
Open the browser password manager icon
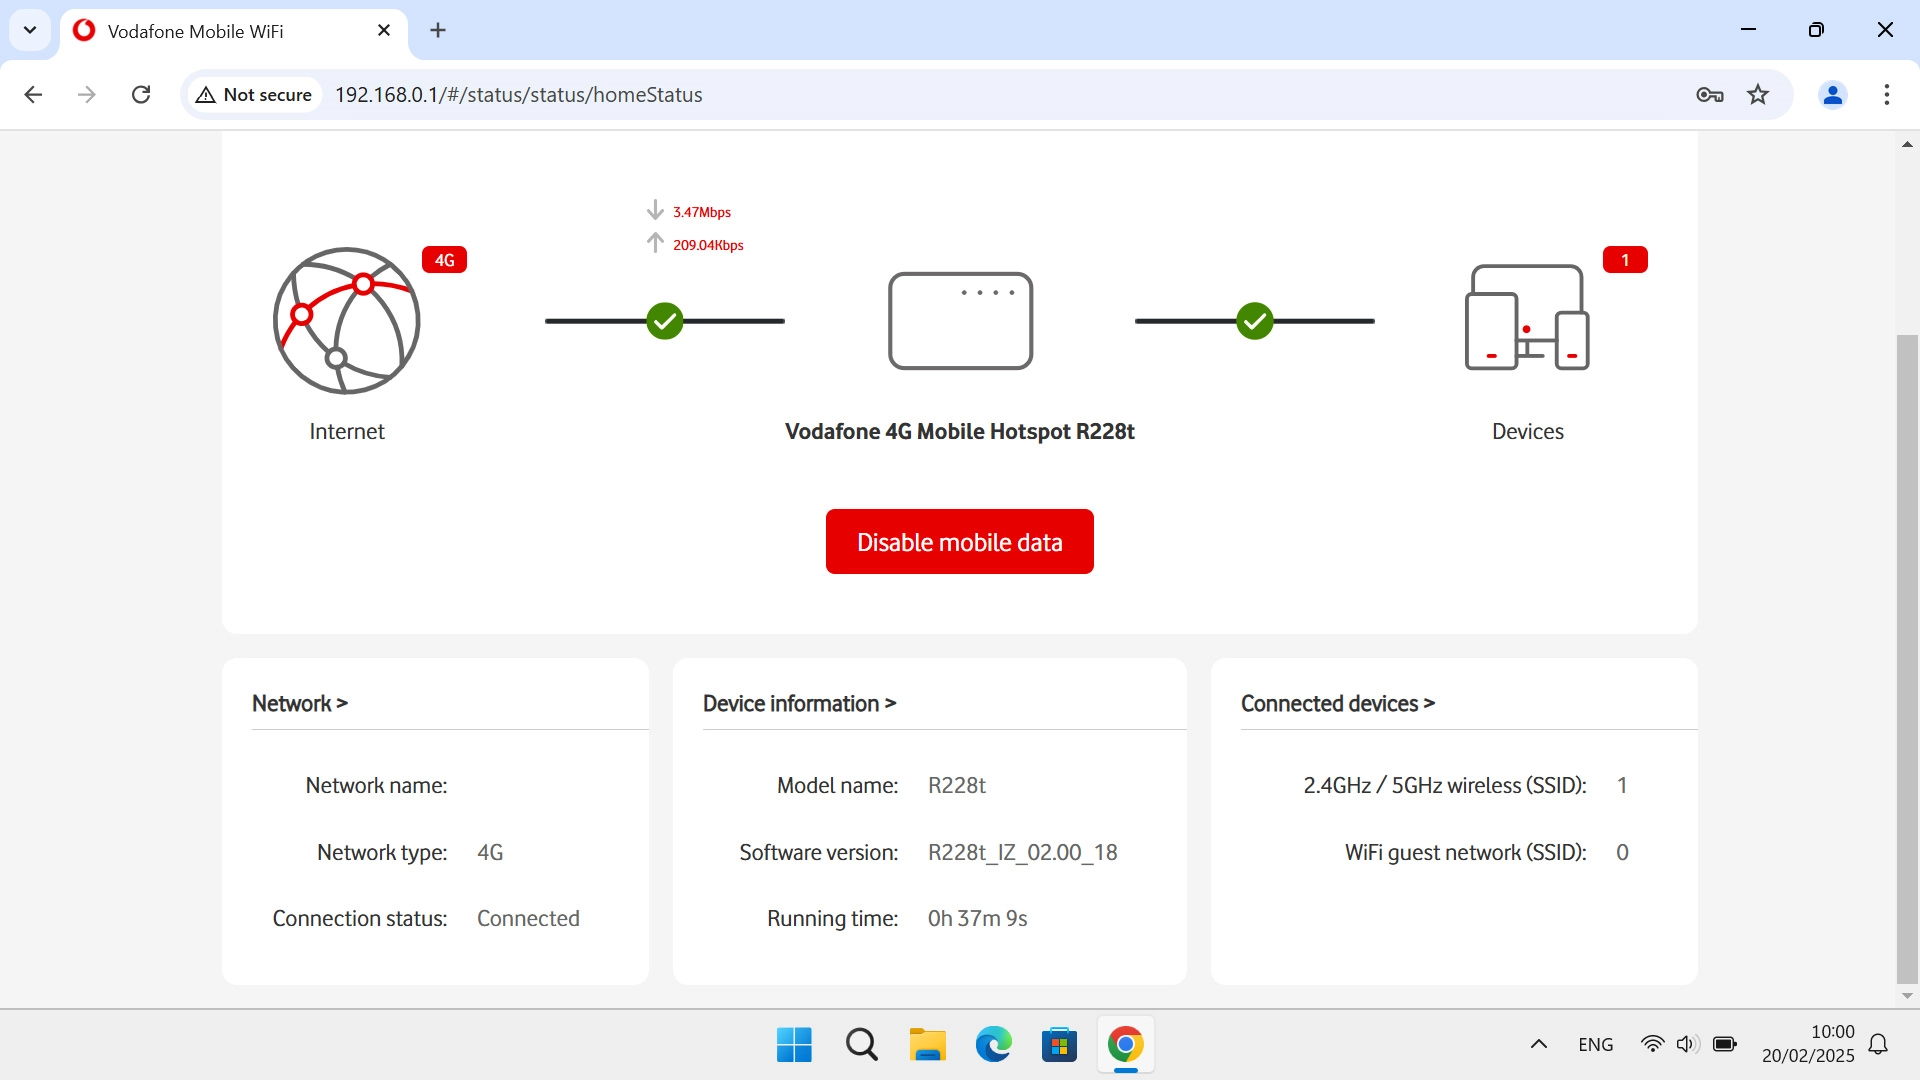click(x=1710, y=94)
